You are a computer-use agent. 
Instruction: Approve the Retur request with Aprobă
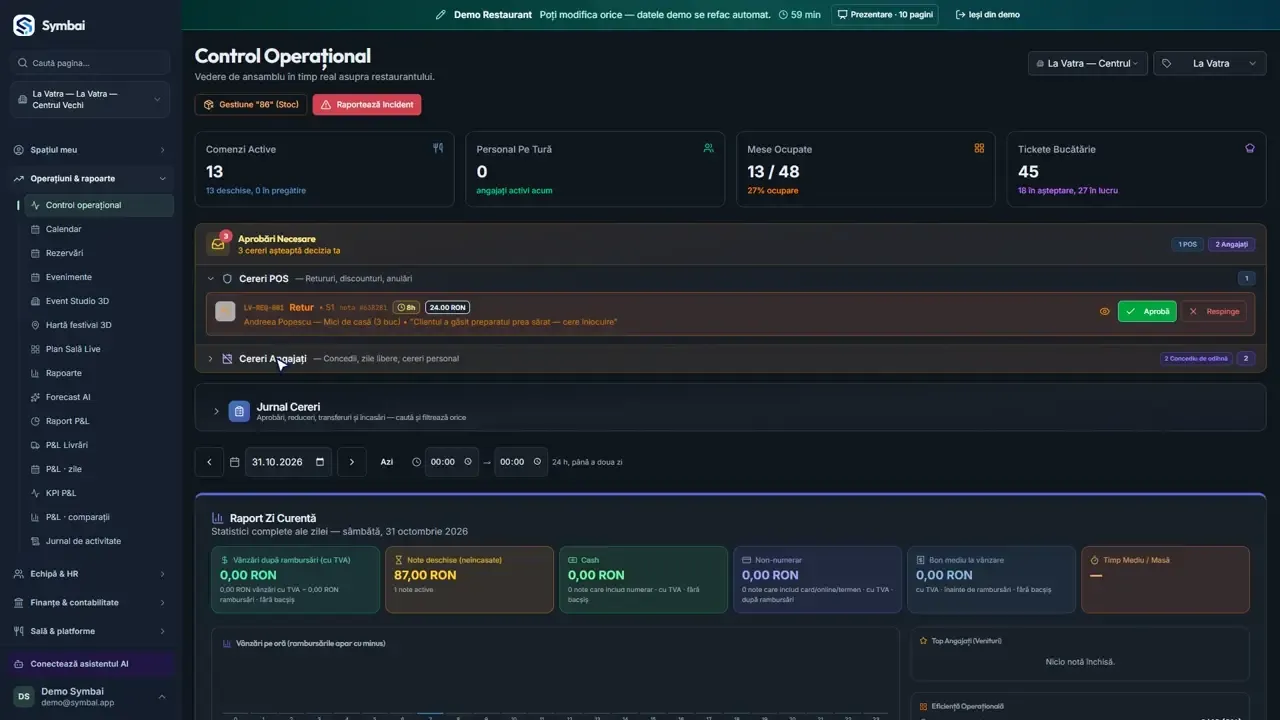(1147, 311)
